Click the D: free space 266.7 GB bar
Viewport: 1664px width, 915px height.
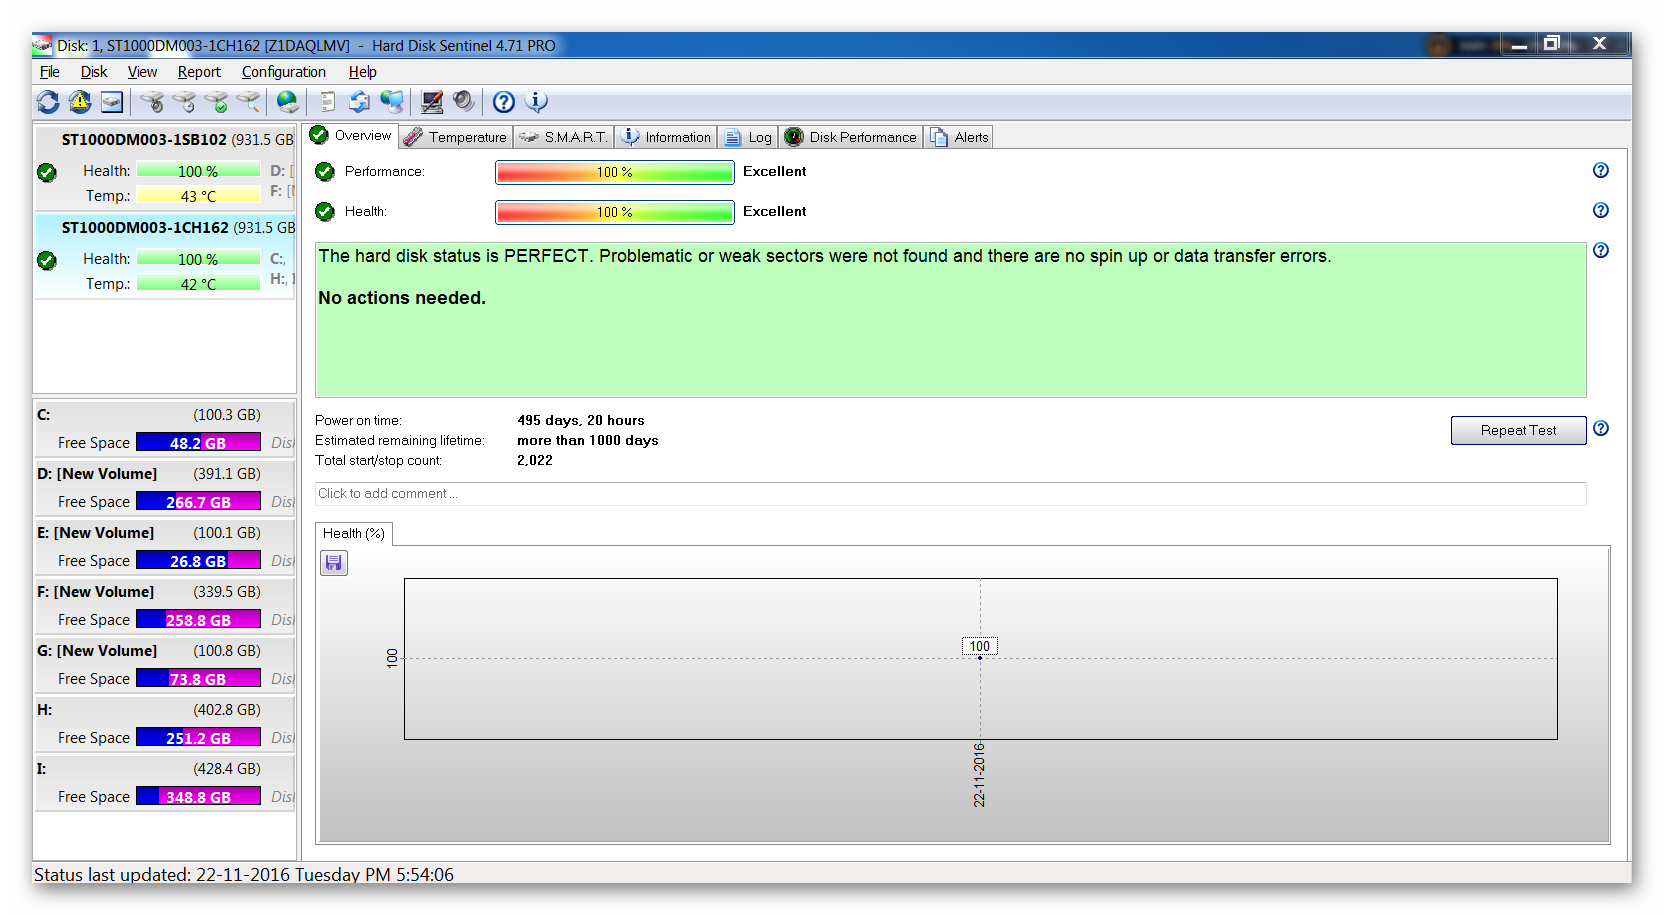[x=198, y=502]
